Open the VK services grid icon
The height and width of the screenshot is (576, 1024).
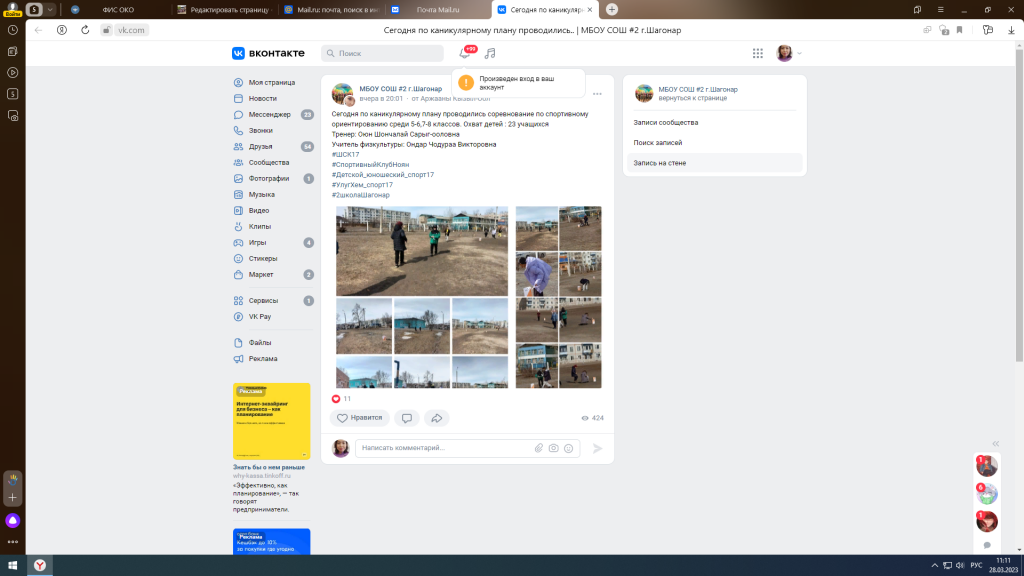(758, 53)
